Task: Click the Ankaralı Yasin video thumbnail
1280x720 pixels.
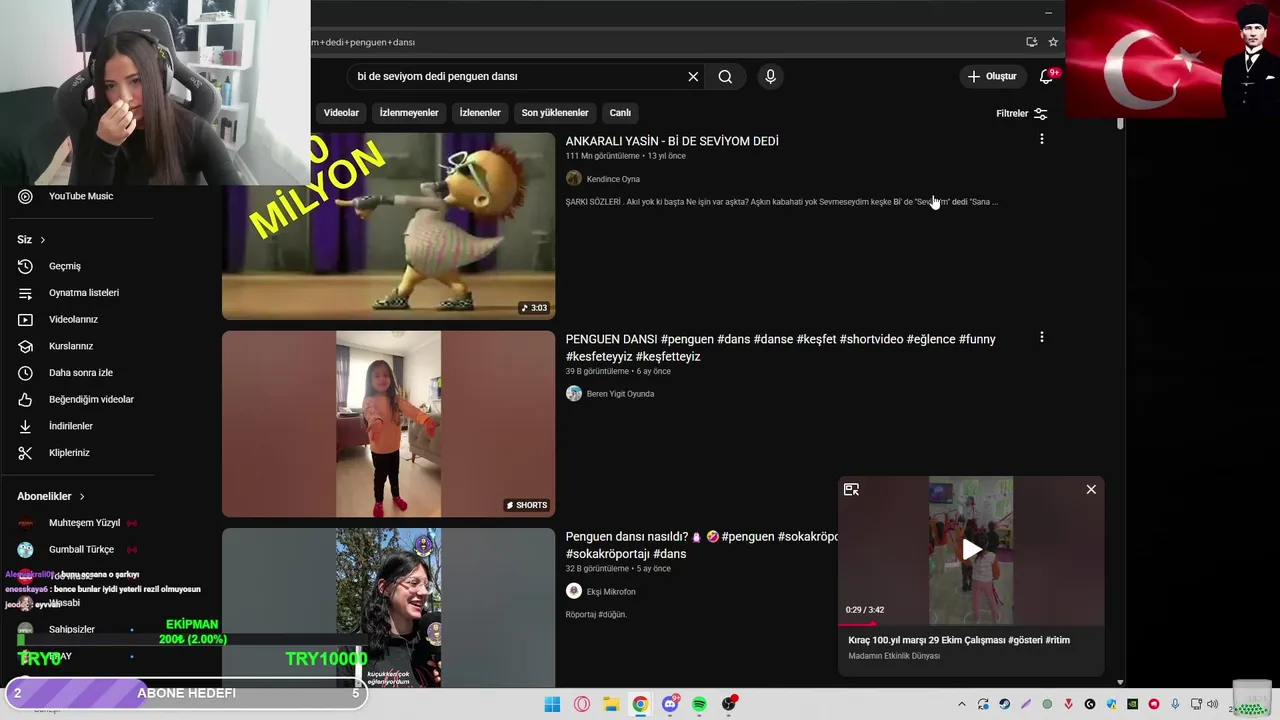Action: click(x=388, y=226)
